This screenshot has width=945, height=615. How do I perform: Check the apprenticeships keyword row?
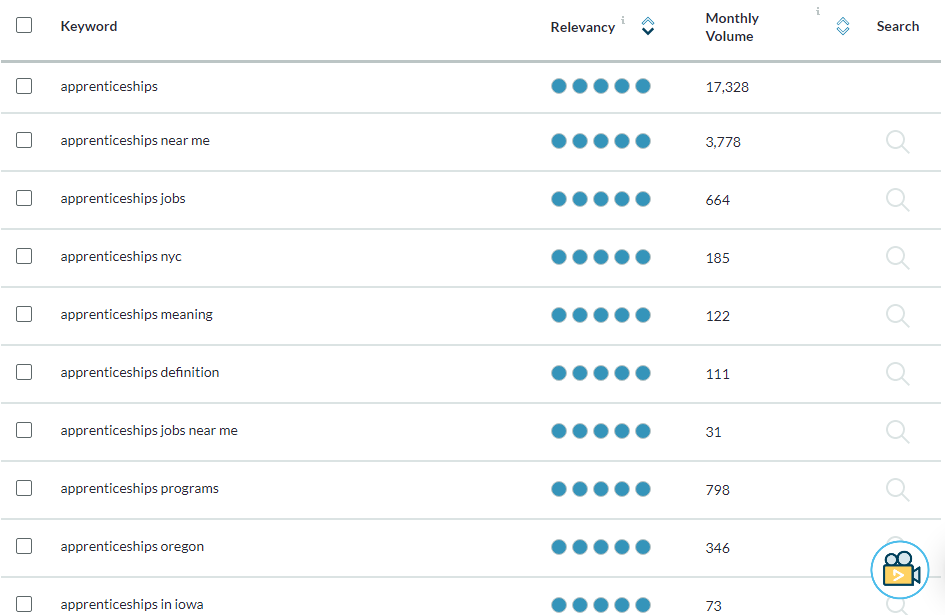coord(24,86)
